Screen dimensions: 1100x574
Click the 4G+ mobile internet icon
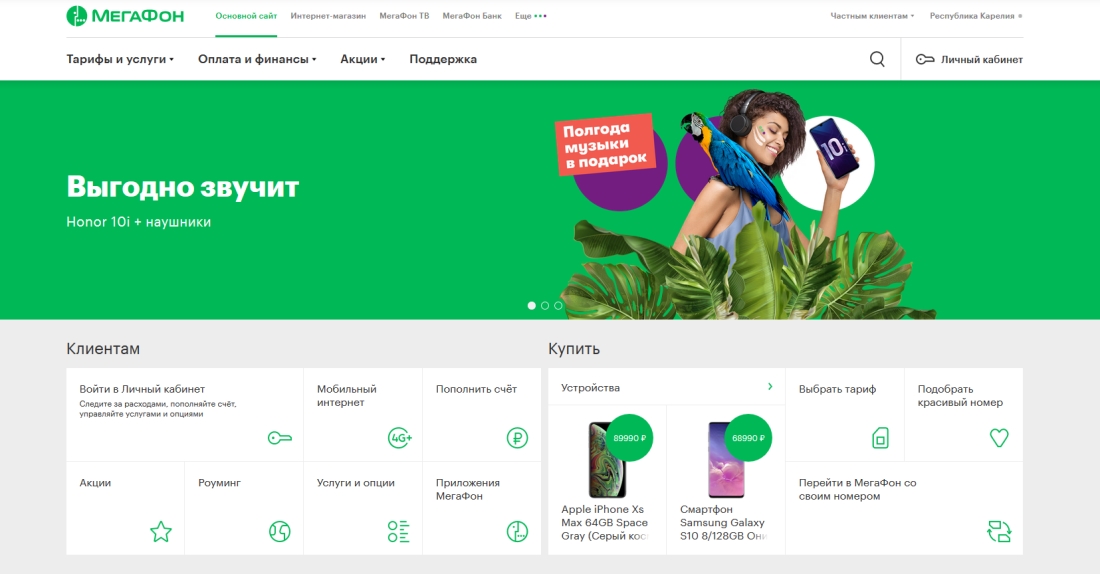click(399, 438)
